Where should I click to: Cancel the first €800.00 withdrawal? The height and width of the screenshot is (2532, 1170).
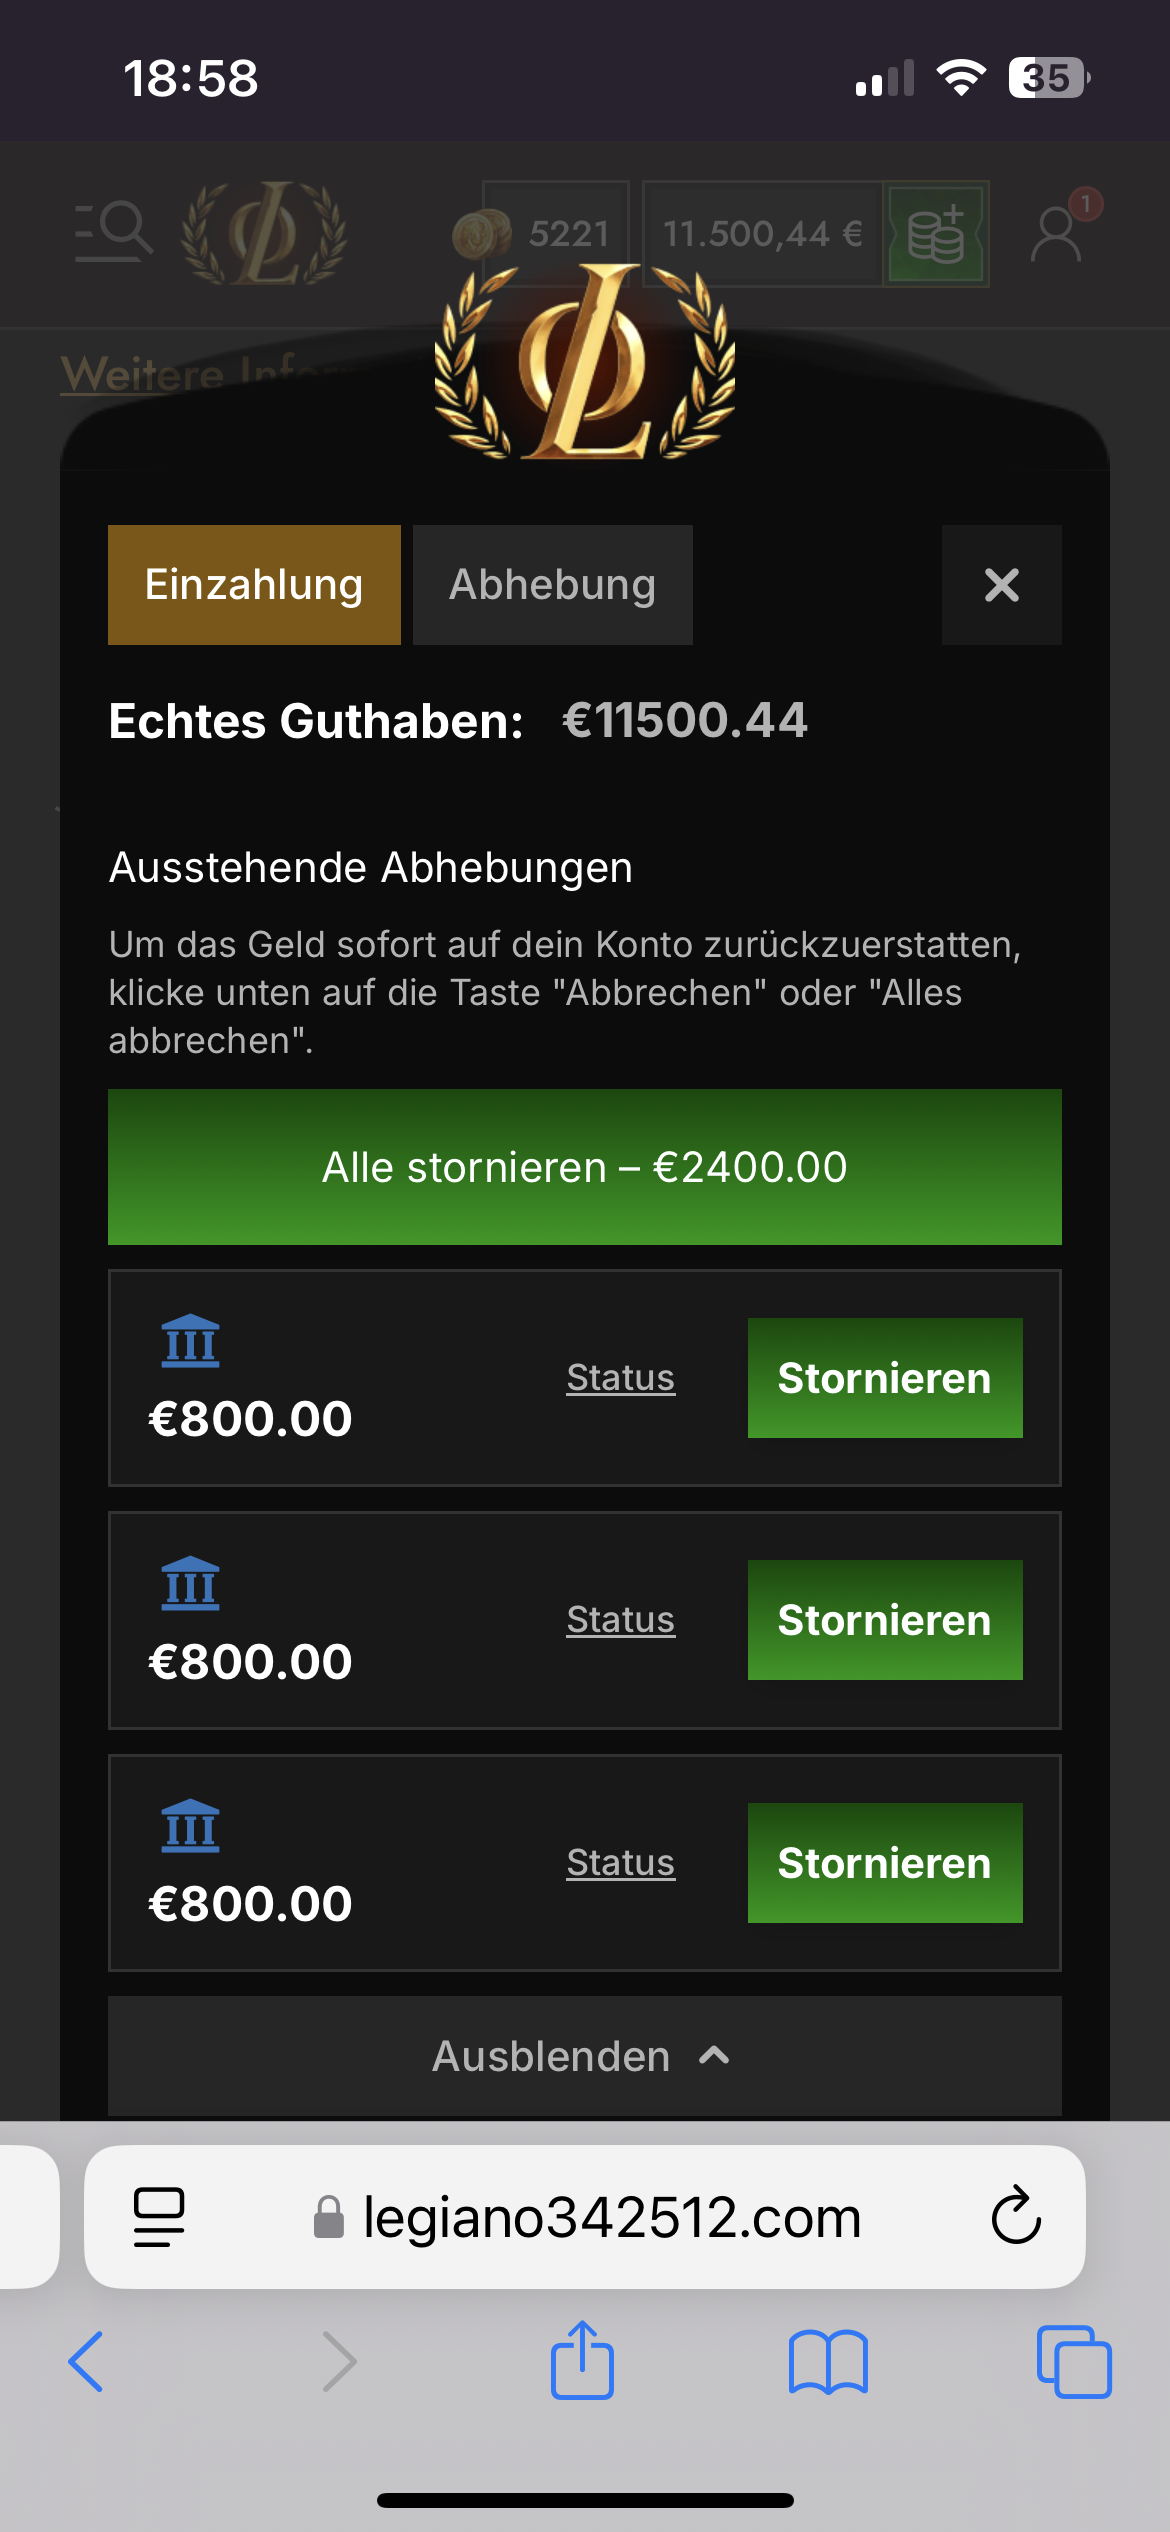pos(884,1378)
